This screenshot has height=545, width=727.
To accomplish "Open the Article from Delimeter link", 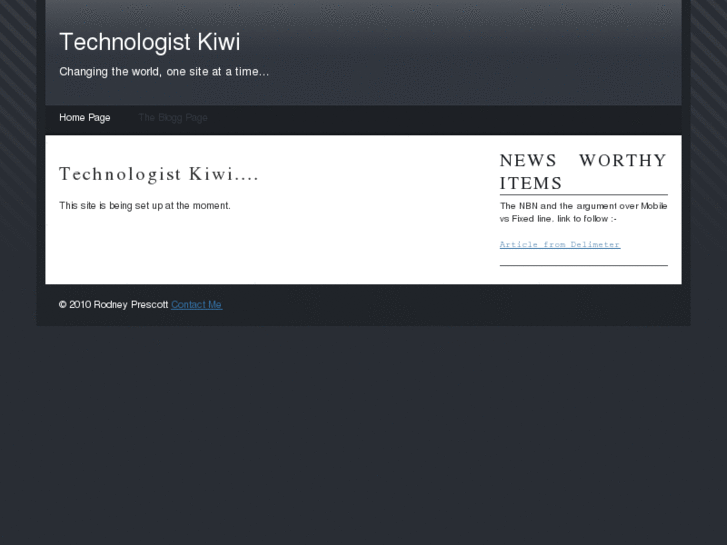I will [559, 245].
